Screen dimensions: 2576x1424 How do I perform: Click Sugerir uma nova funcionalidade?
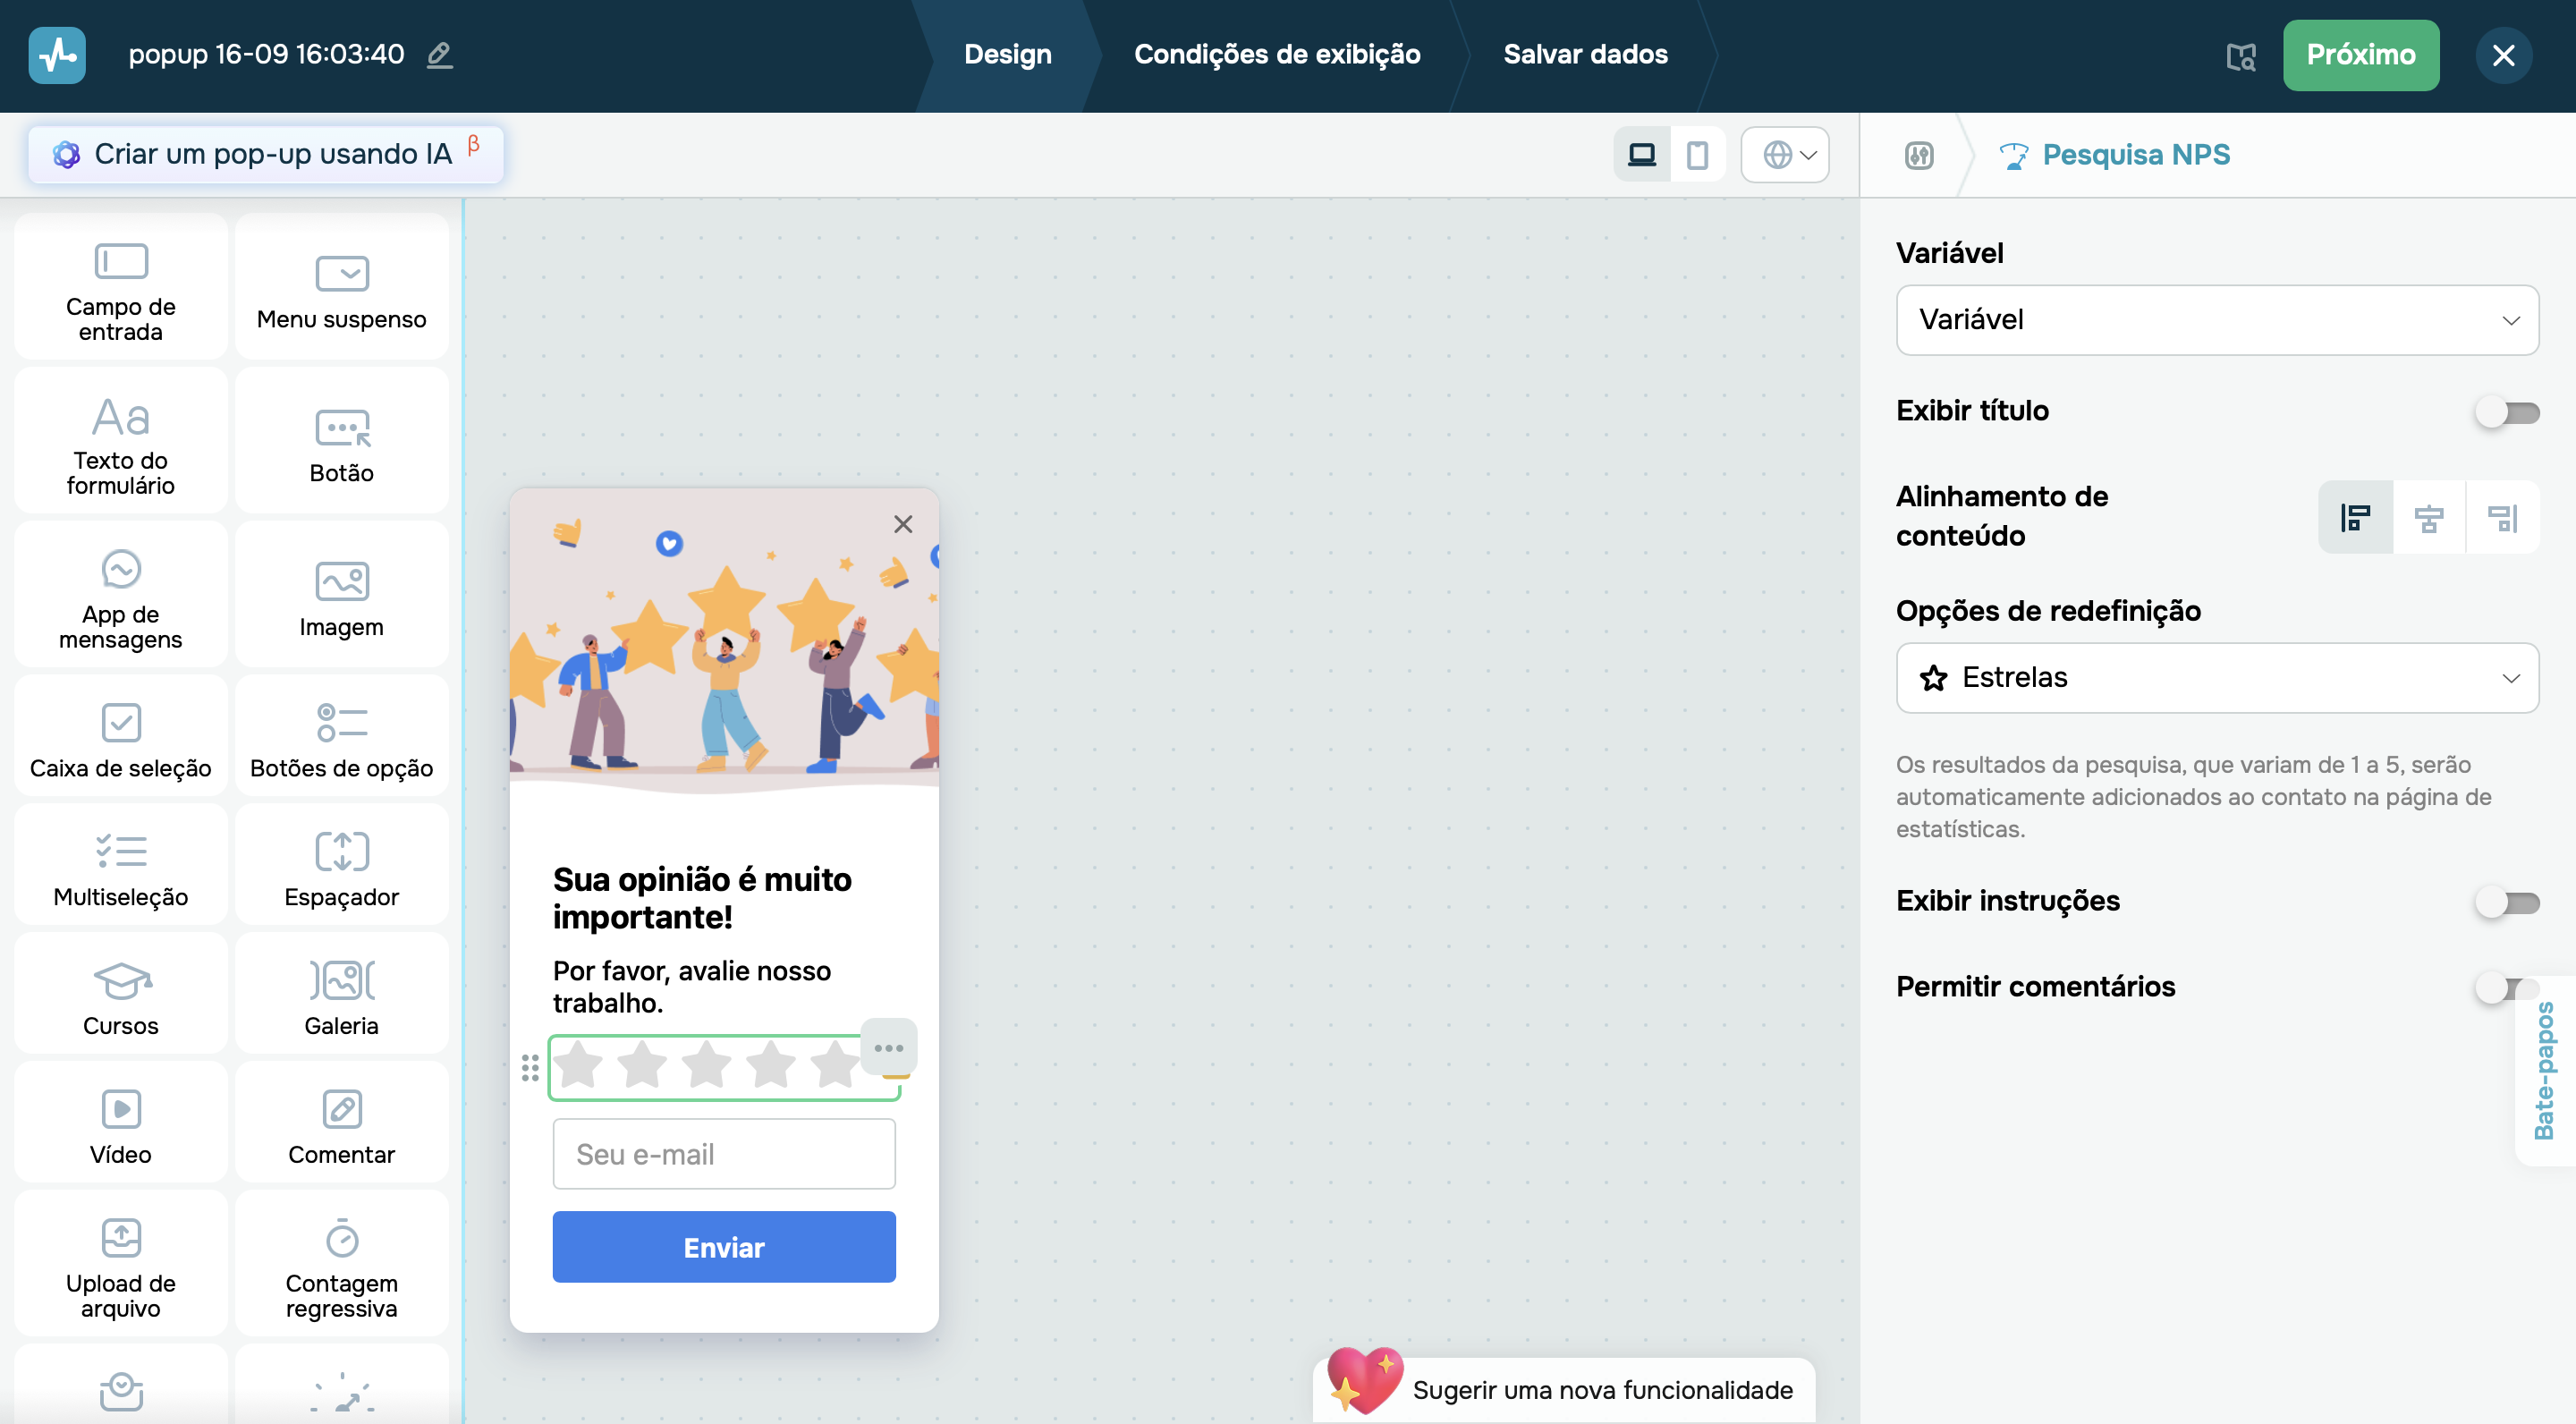[1563, 1389]
